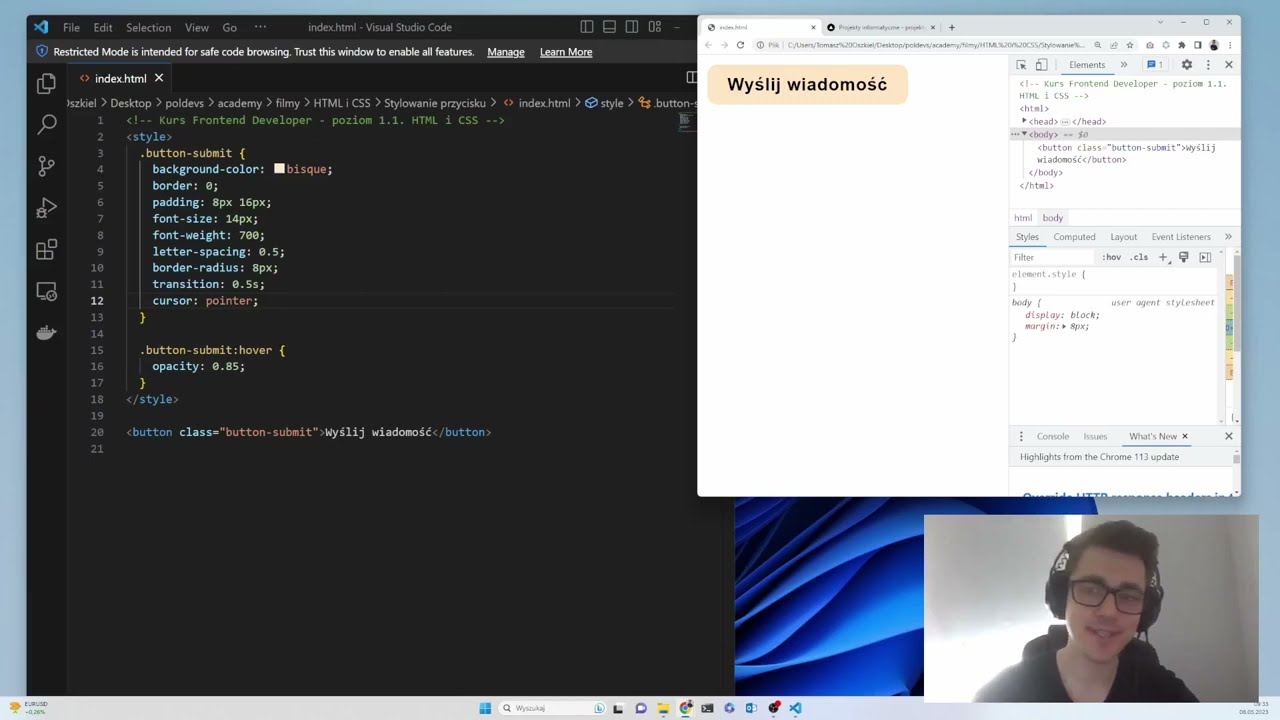Open the Go menu
The image size is (1280, 720).
[x=229, y=27]
